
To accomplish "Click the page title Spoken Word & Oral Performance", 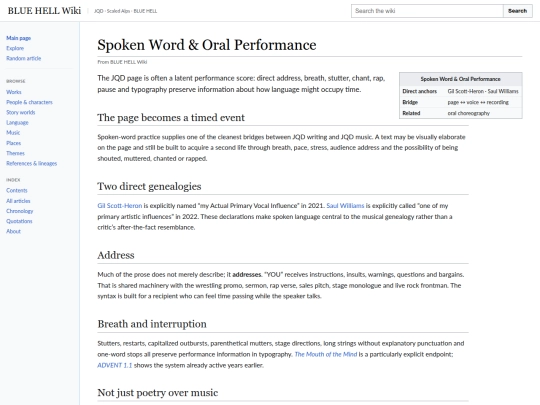I will pos(207,45).
